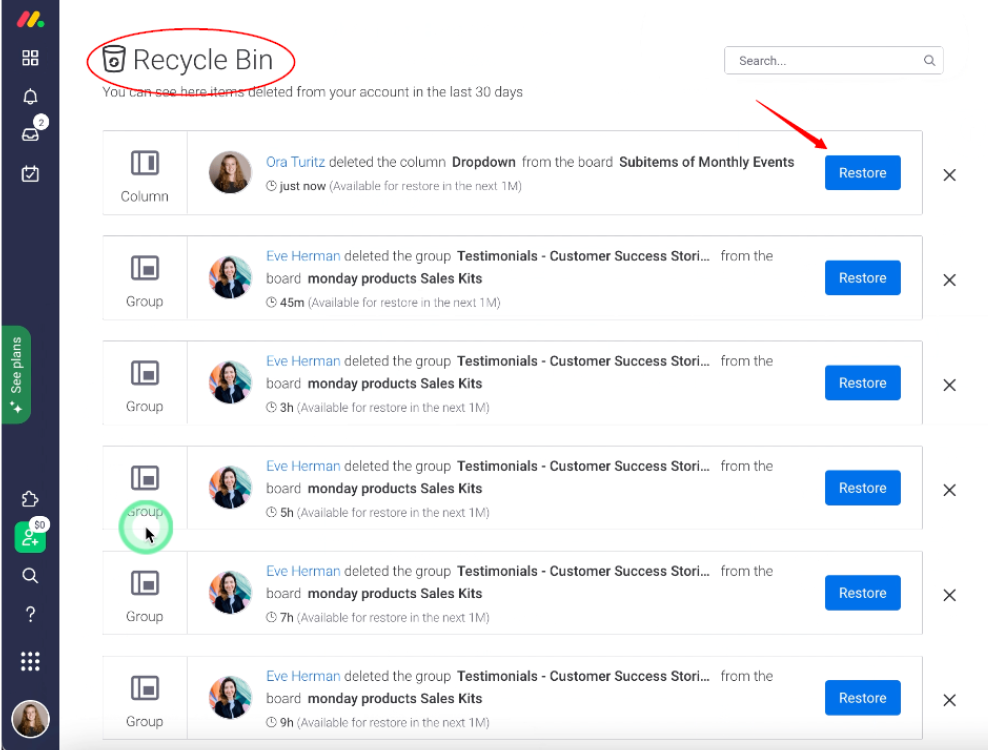Dismiss the Dropdown column entry with X

coord(949,175)
